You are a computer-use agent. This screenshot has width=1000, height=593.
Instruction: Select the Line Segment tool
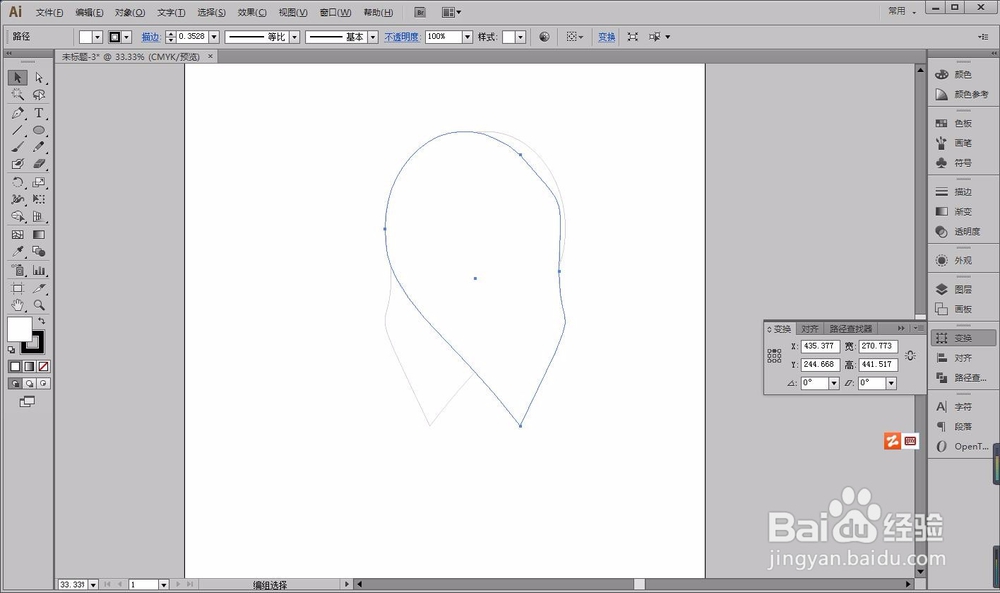[x=17, y=130]
